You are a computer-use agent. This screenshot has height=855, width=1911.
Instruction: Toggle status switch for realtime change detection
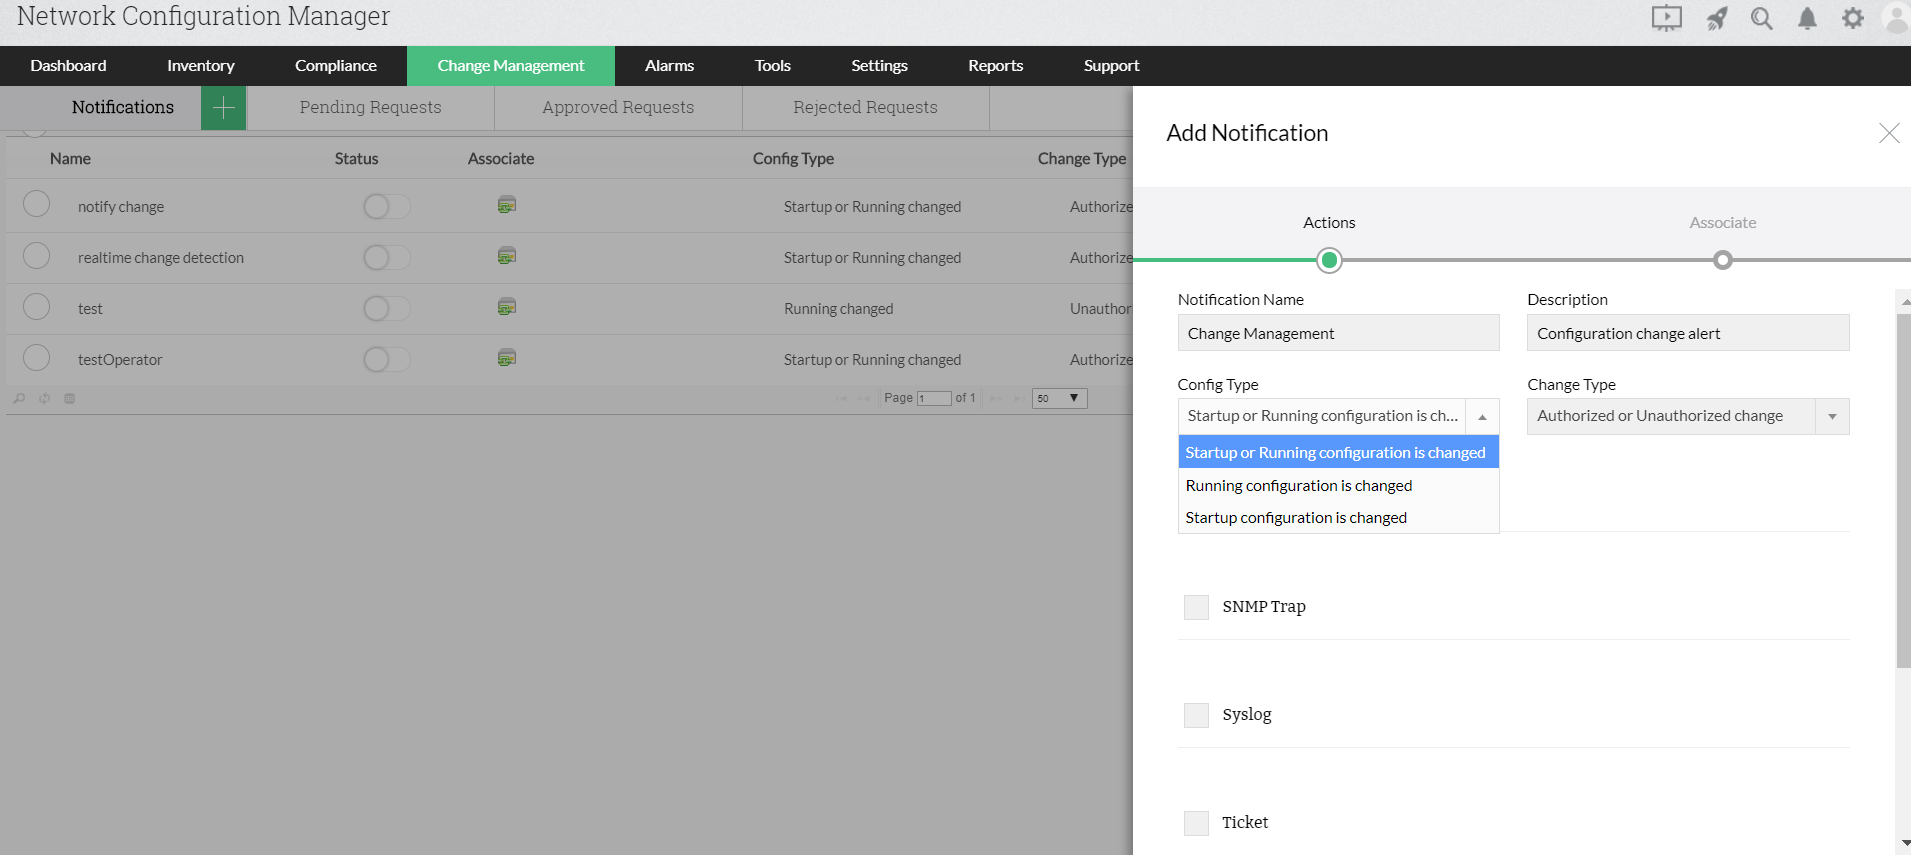tap(386, 258)
